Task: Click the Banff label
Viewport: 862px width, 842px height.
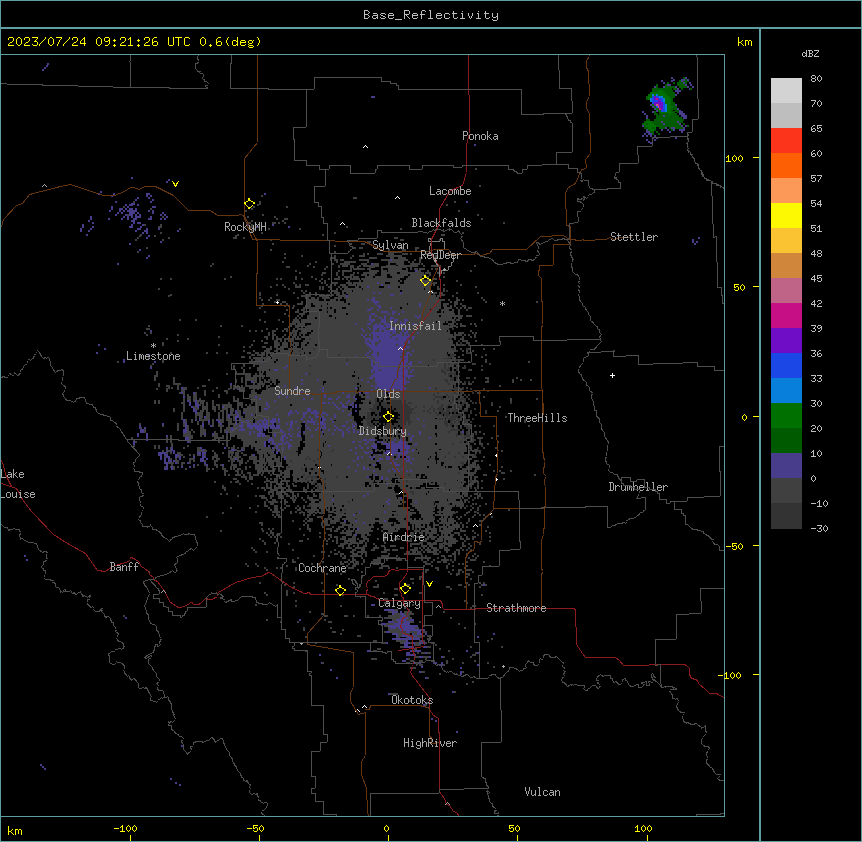Action: click(124, 567)
